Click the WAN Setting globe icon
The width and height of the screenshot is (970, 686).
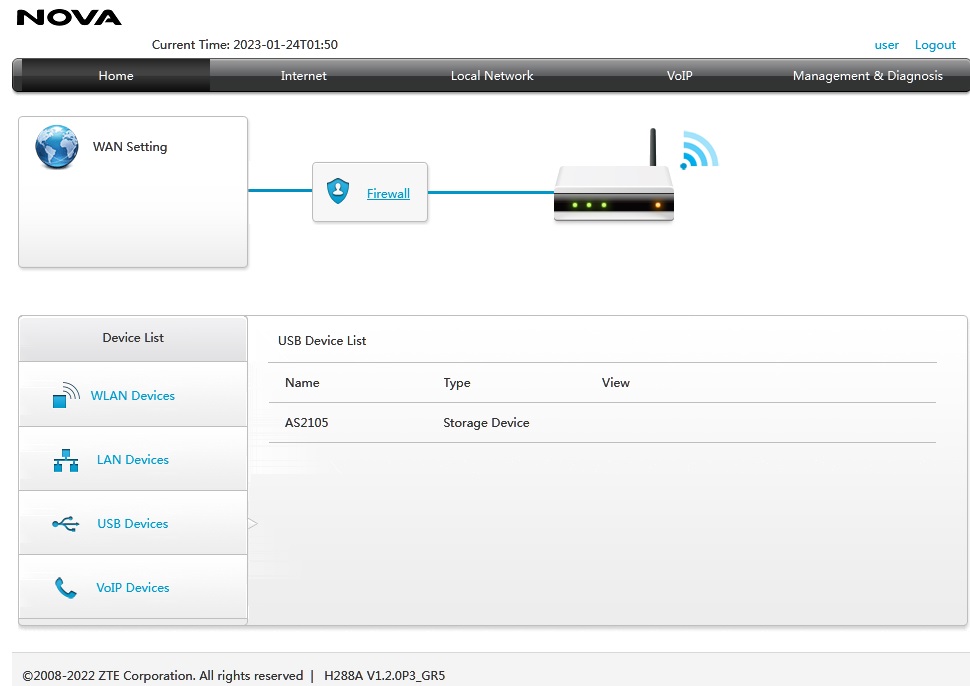tap(56, 147)
